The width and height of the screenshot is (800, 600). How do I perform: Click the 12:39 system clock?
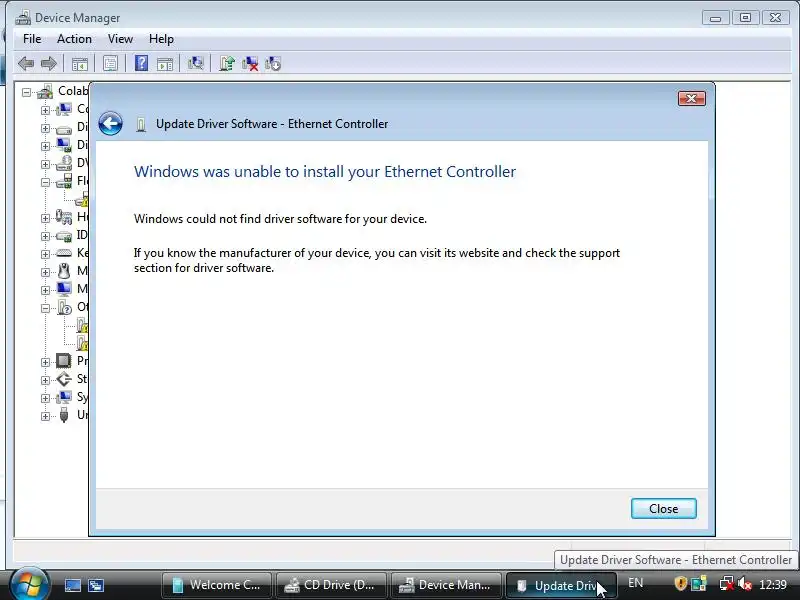(x=772, y=584)
